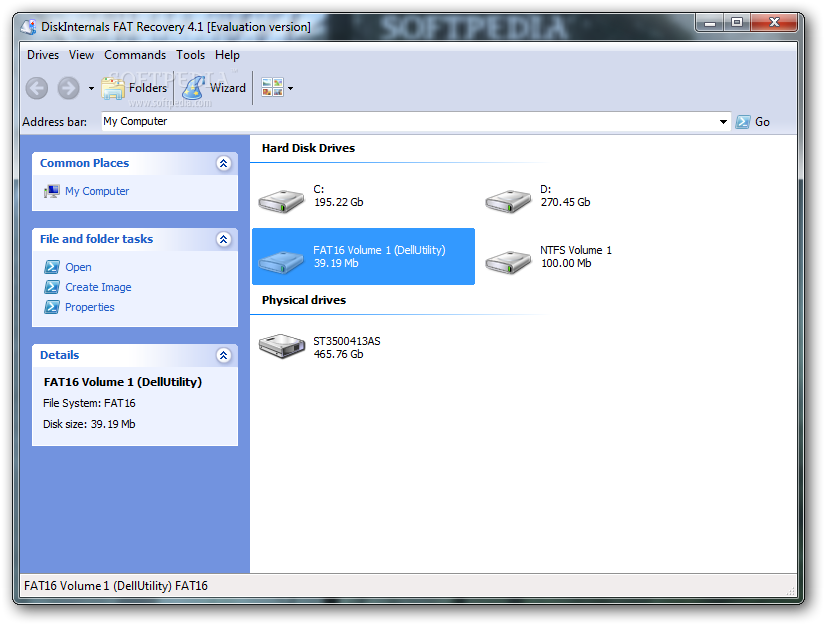Open the view mode dropdown arrow
825x625 pixels.
point(290,88)
